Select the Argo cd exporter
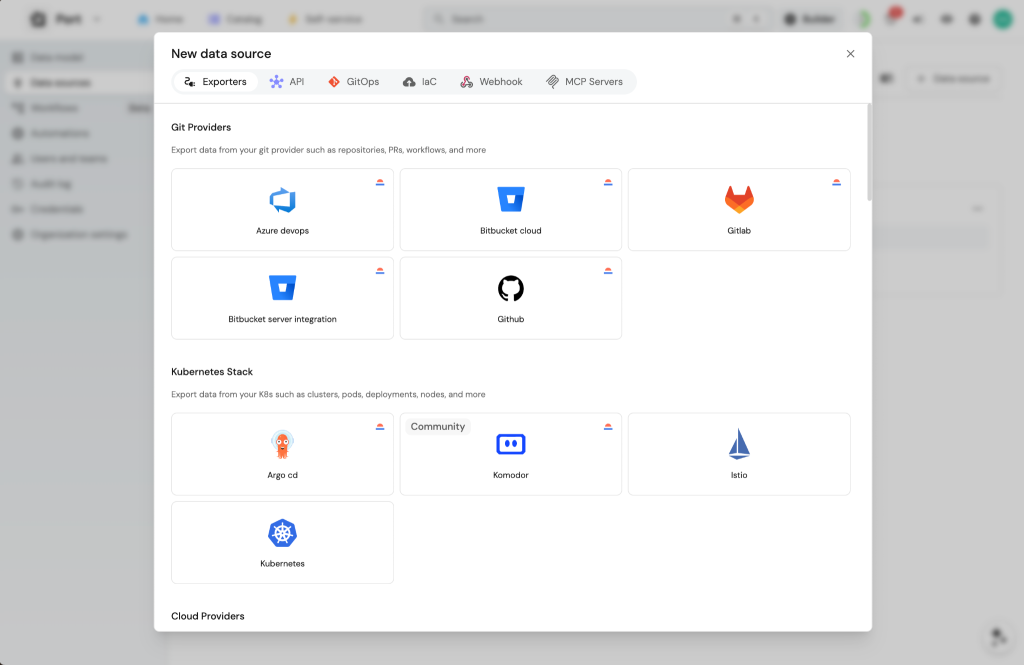This screenshot has width=1024, height=665. tap(282, 454)
